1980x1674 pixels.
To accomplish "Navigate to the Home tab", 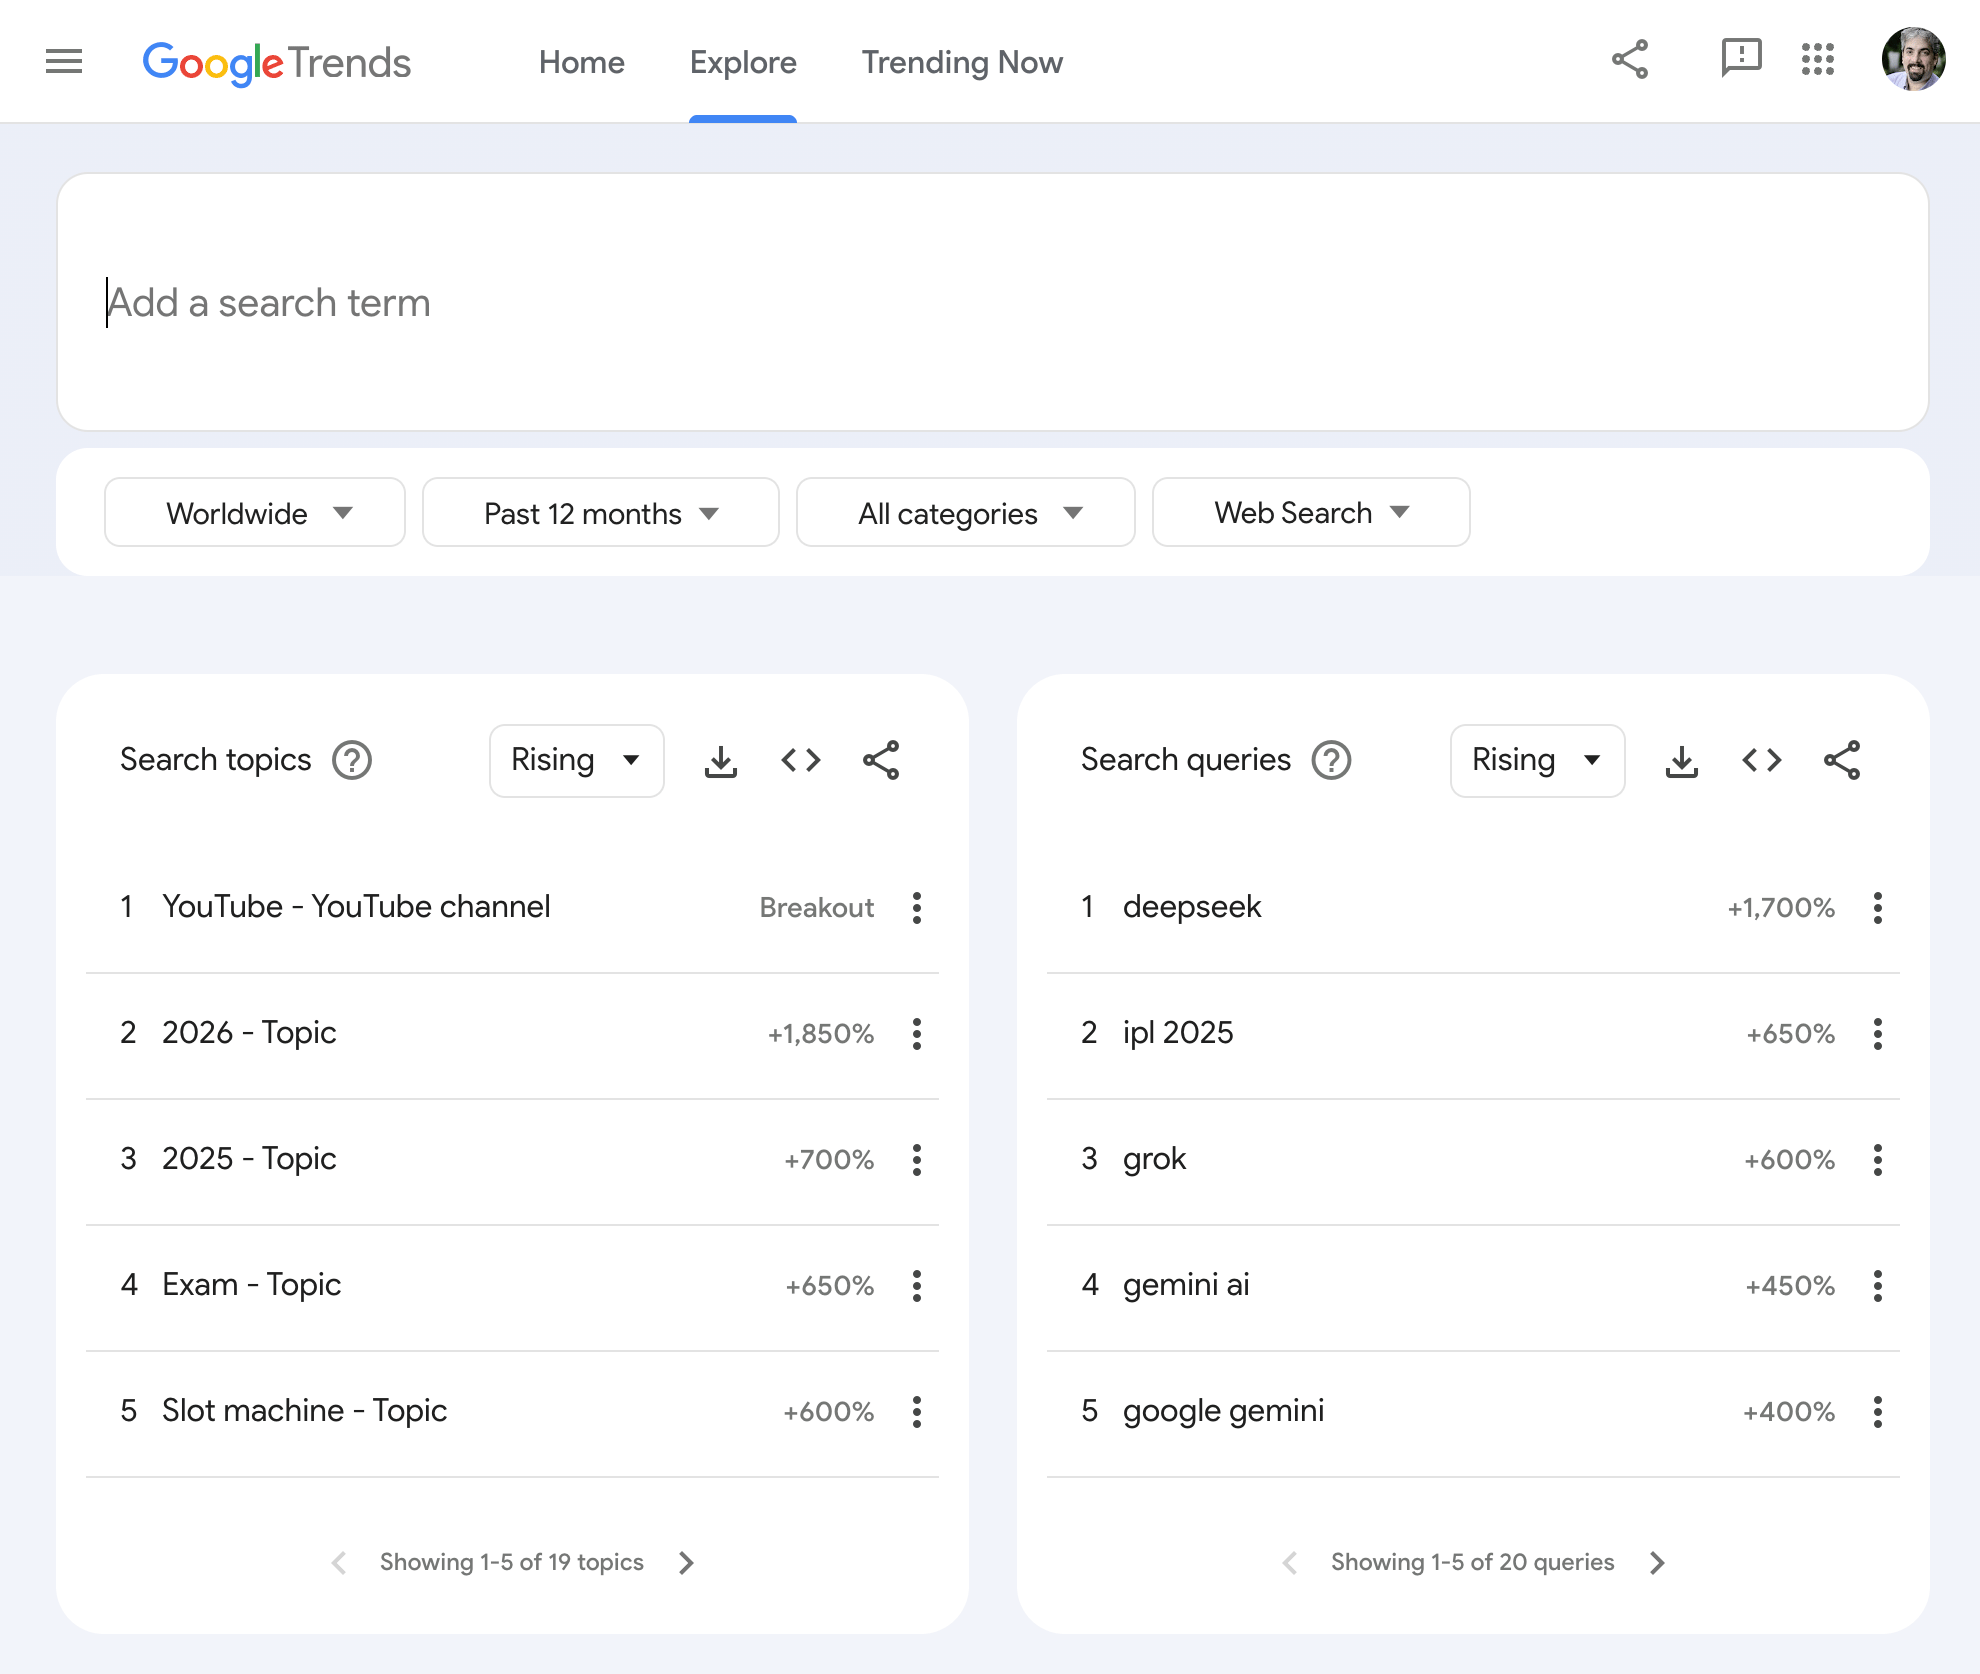I will 581,62.
